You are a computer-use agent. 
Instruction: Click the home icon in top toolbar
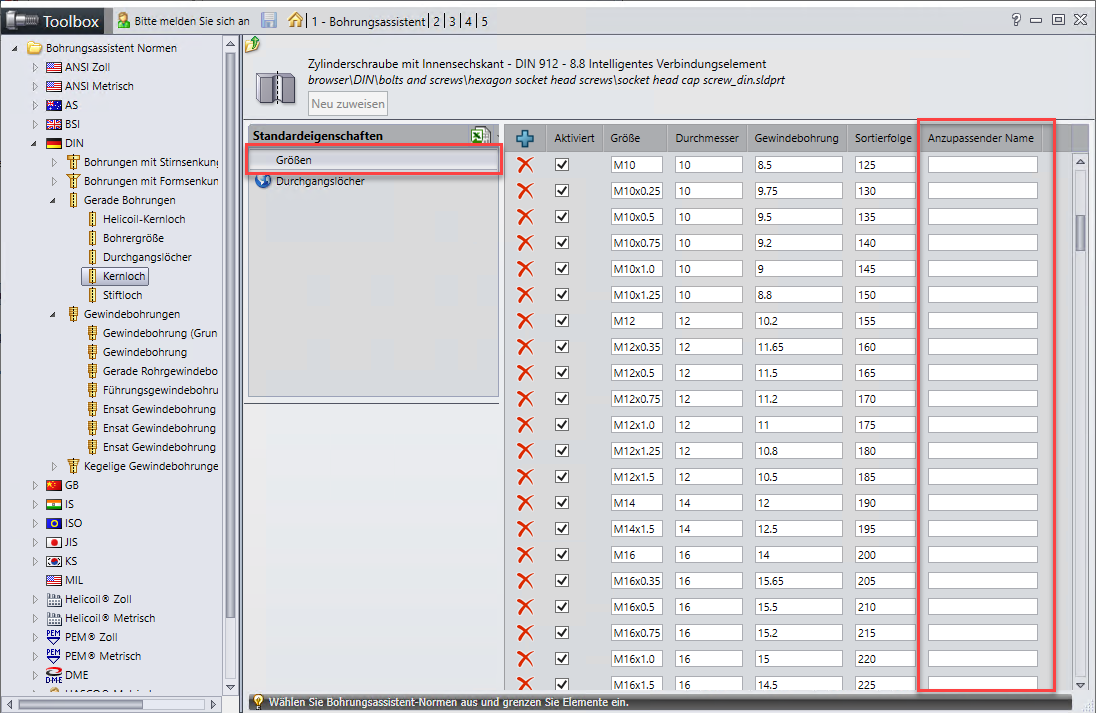tap(295, 20)
